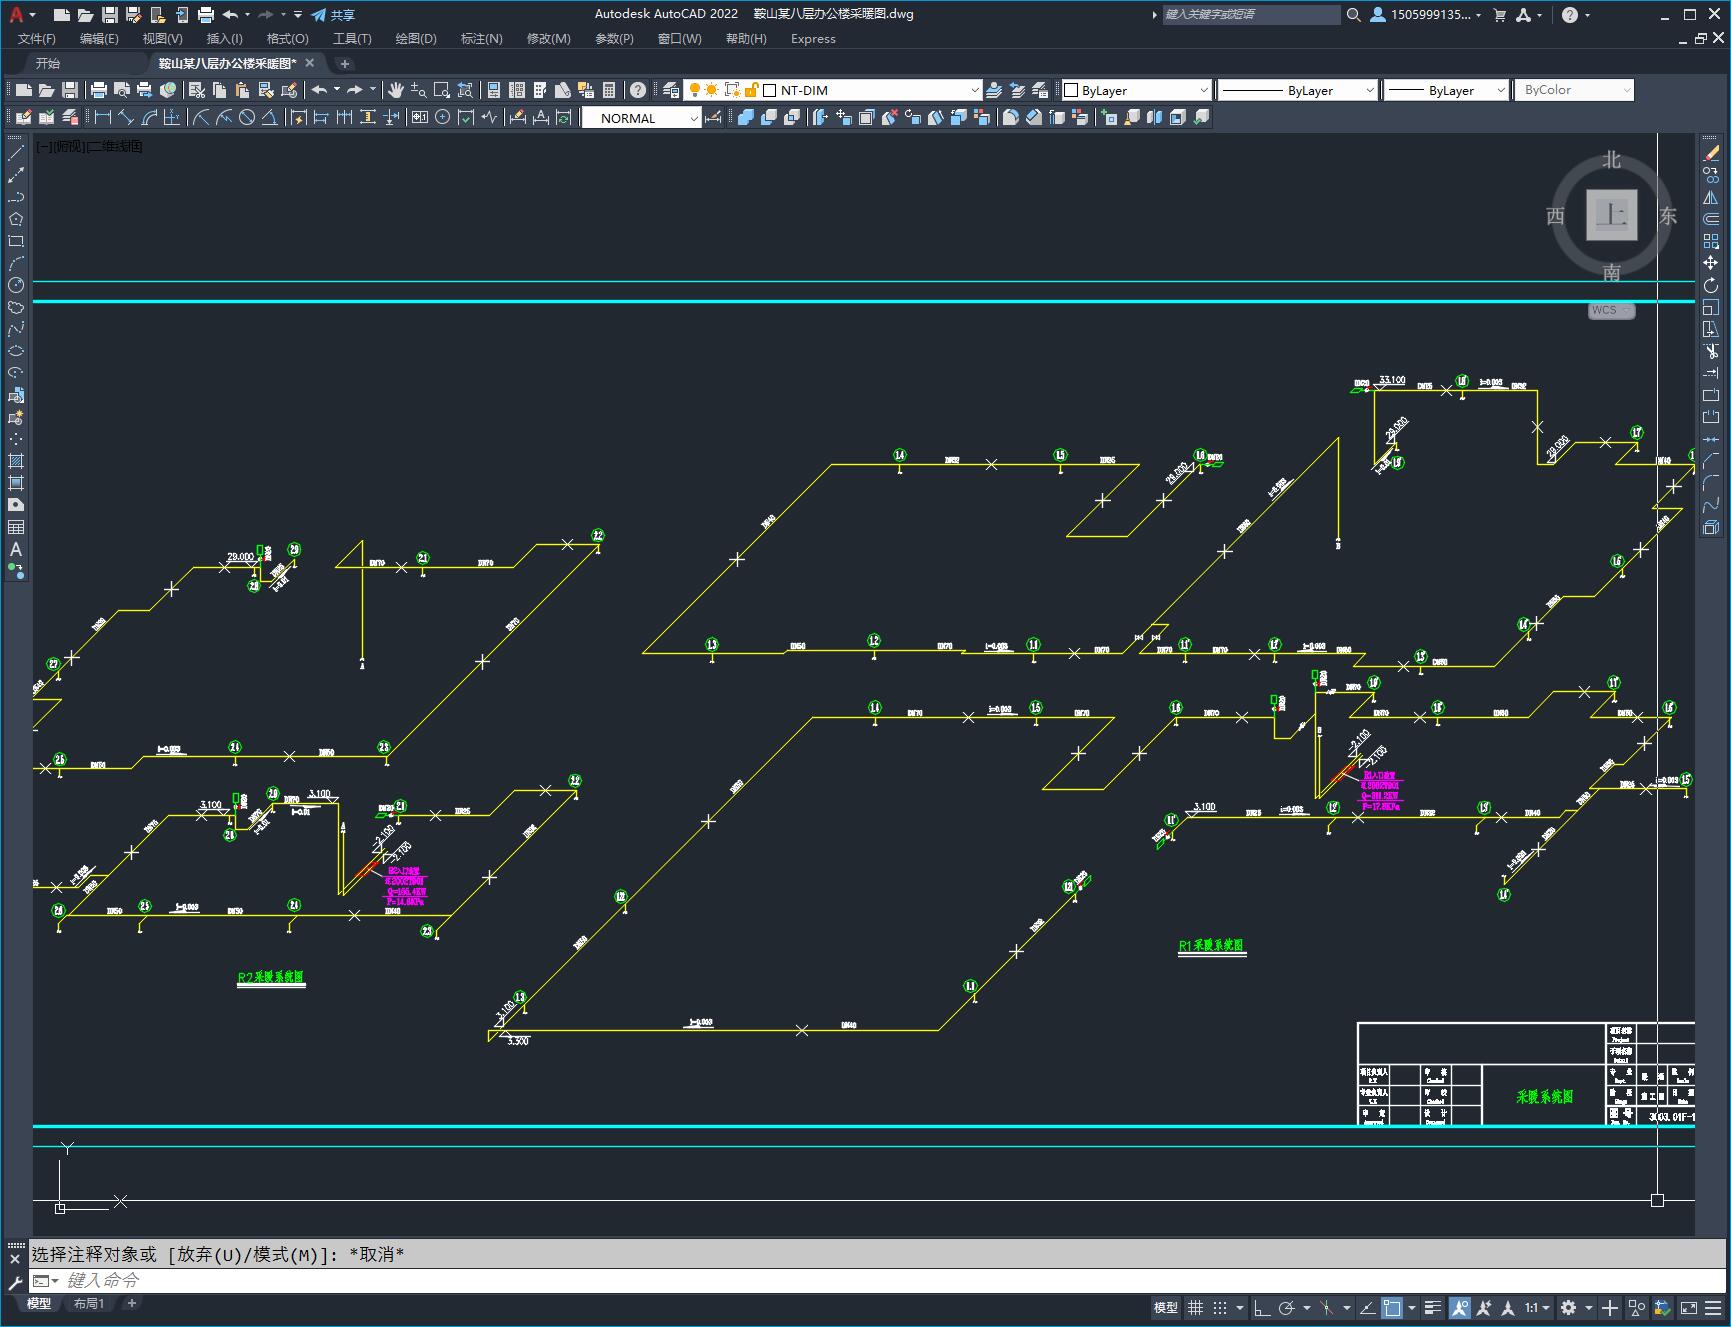Image resolution: width=1731 pixels, height=1327 pixels.
Task: Click the NT-DIM layer color square
Action: tap(770, 90)
